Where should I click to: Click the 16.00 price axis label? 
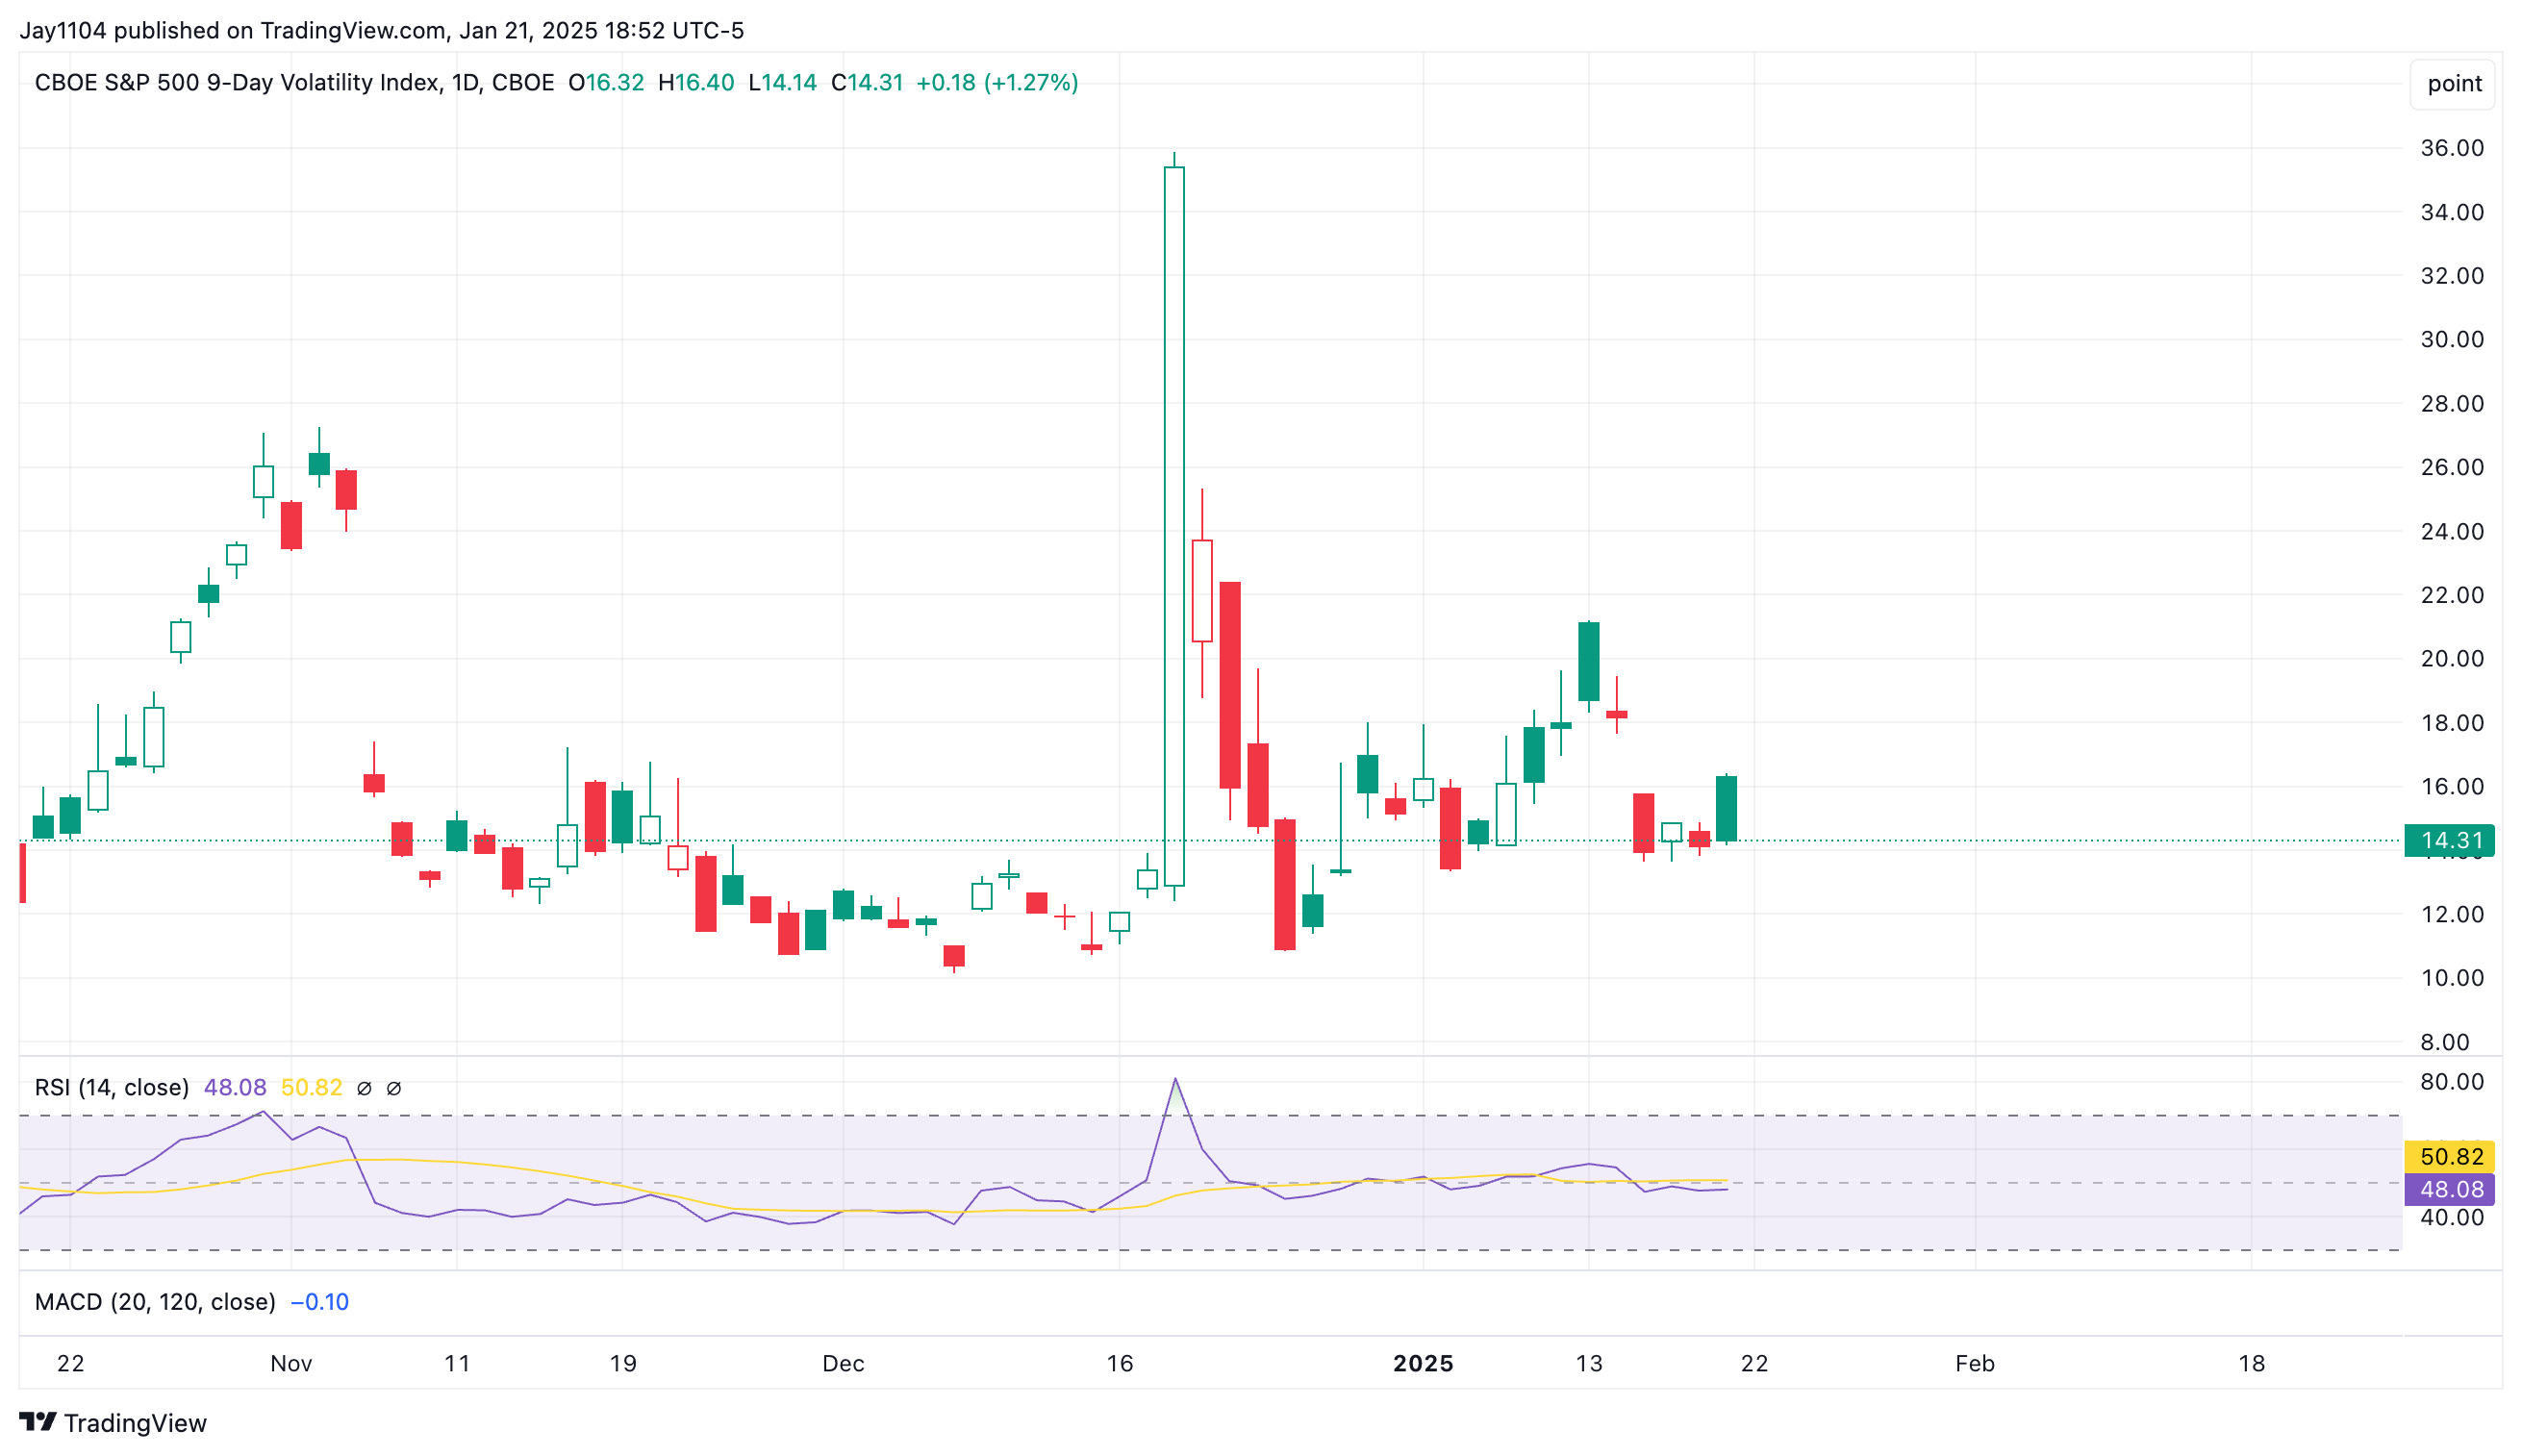(x=2452, y=786)
